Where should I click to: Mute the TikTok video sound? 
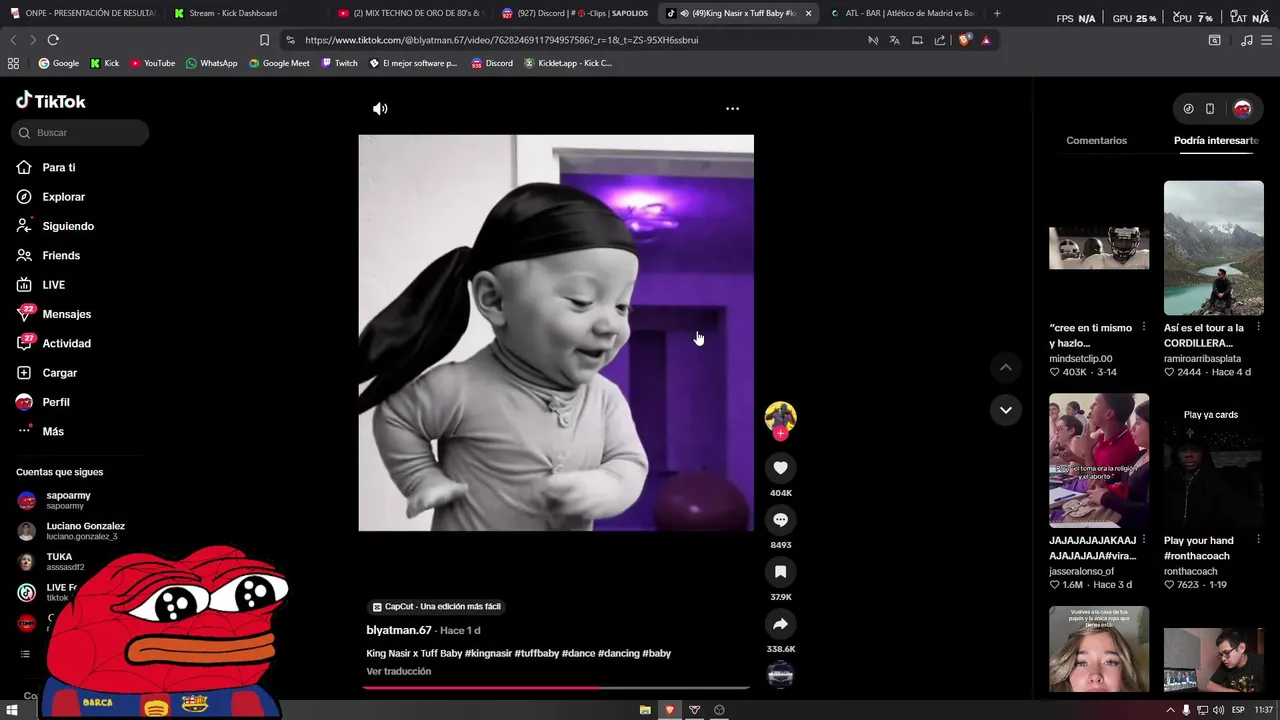380,108
